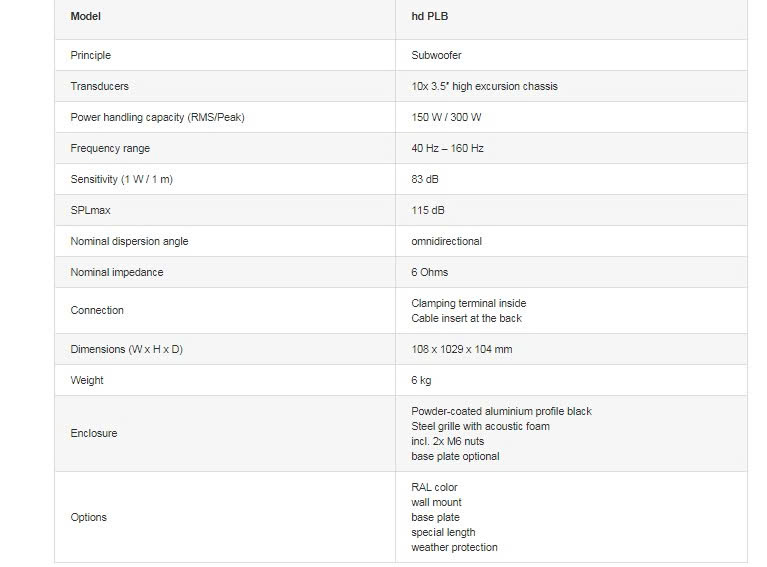Click the "Subwoofer" value text
The width and height of the screenshot is (767, 567).
pyautogui.click(x=436, y=55)
